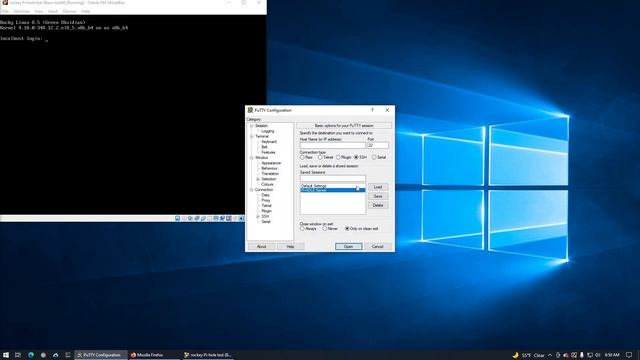Switch to the rocky VirtualBox taskbar button
Viewport: 640px width, 360px height.
[207, 355]
